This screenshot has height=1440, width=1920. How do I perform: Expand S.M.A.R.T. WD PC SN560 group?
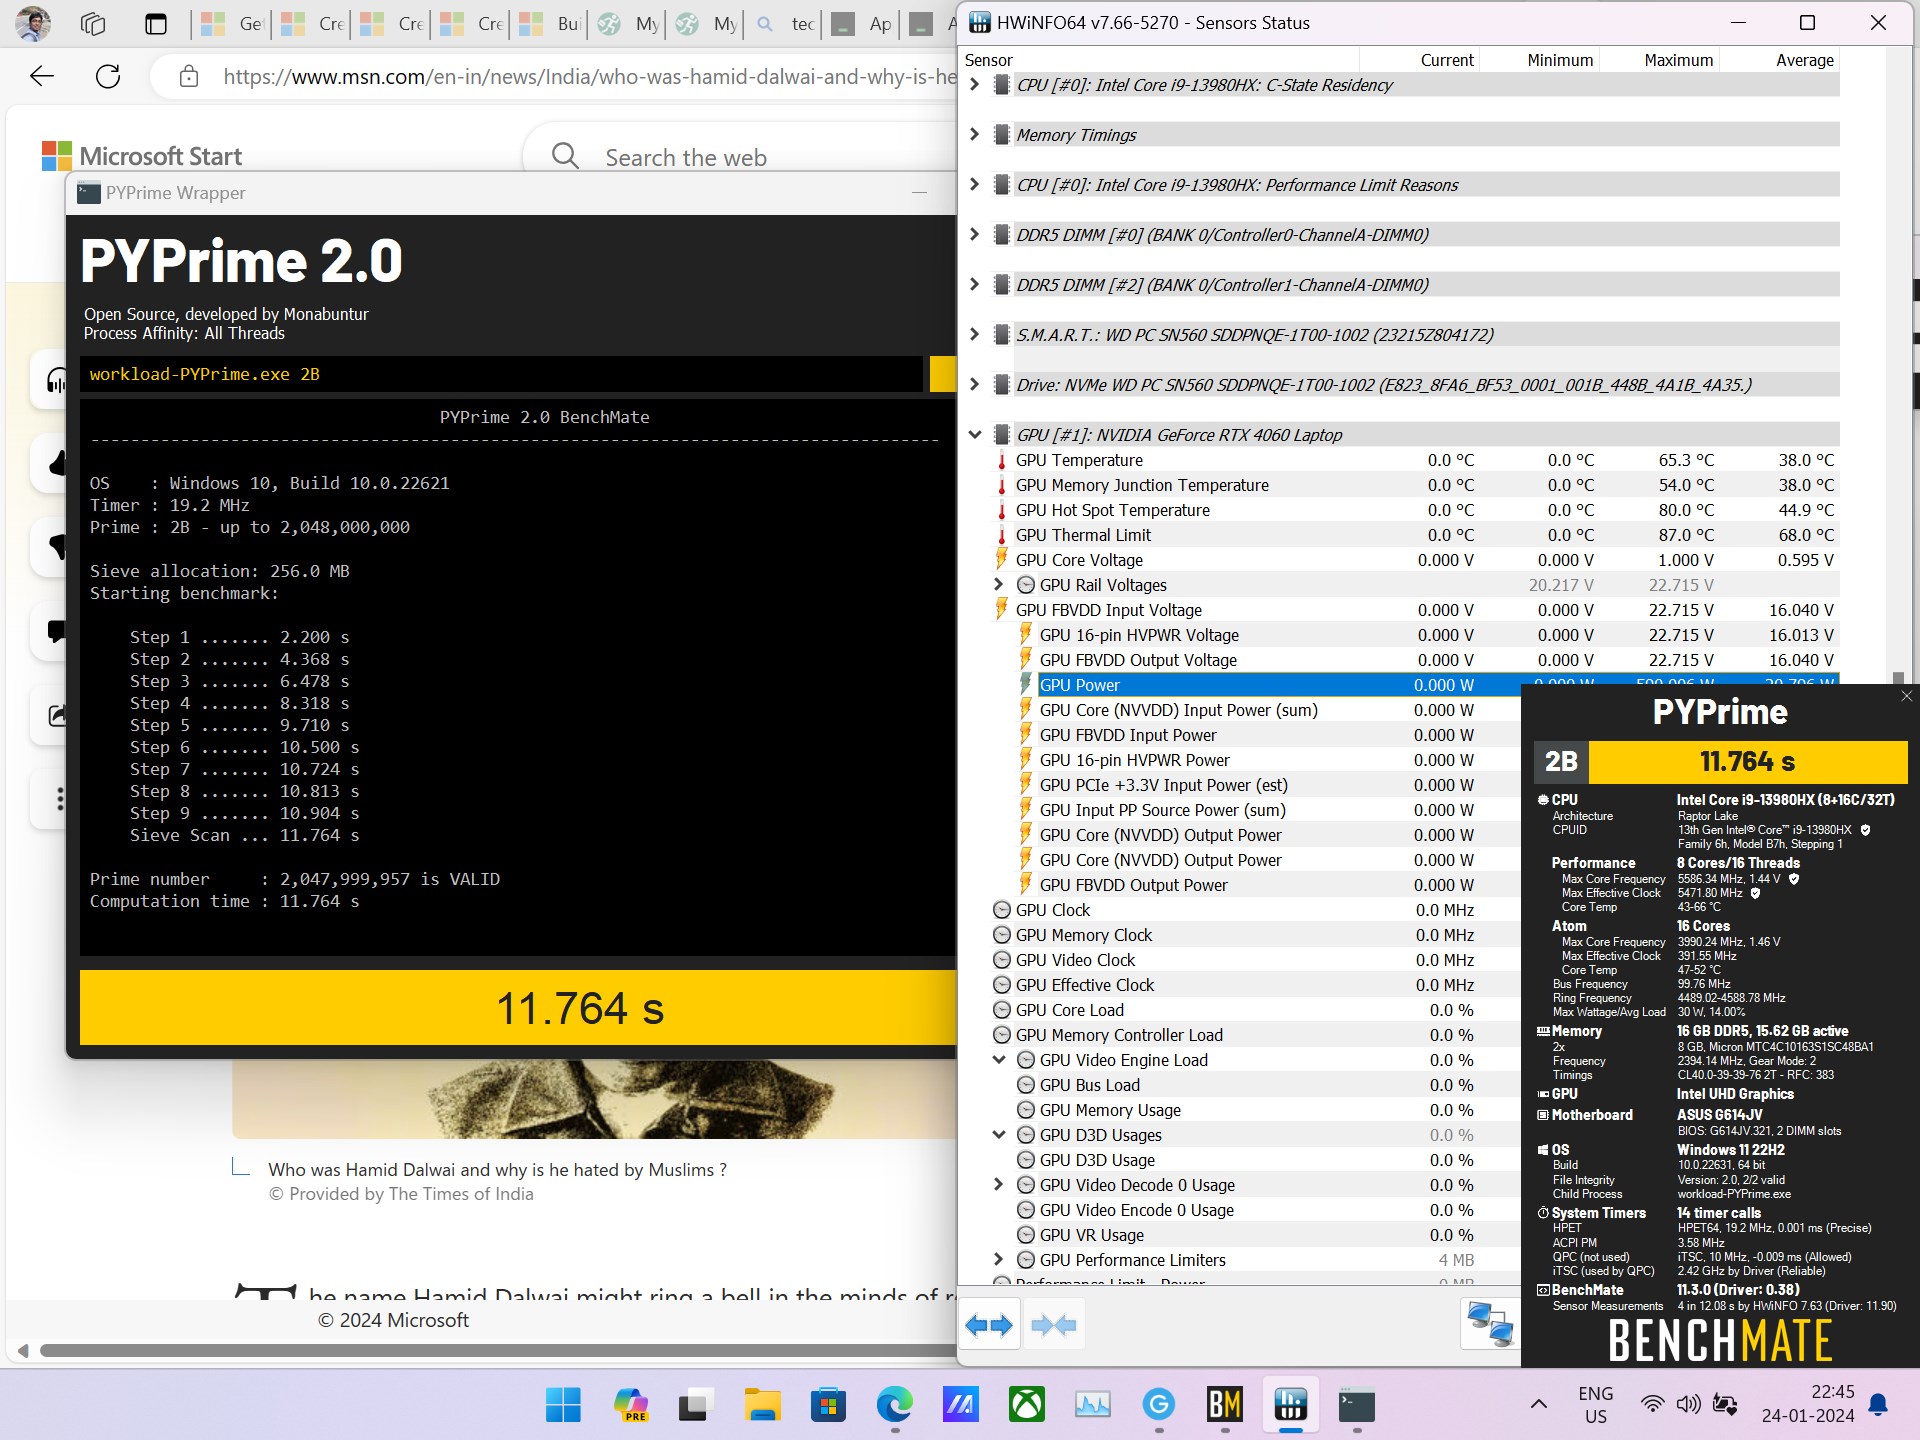[975, 335]
